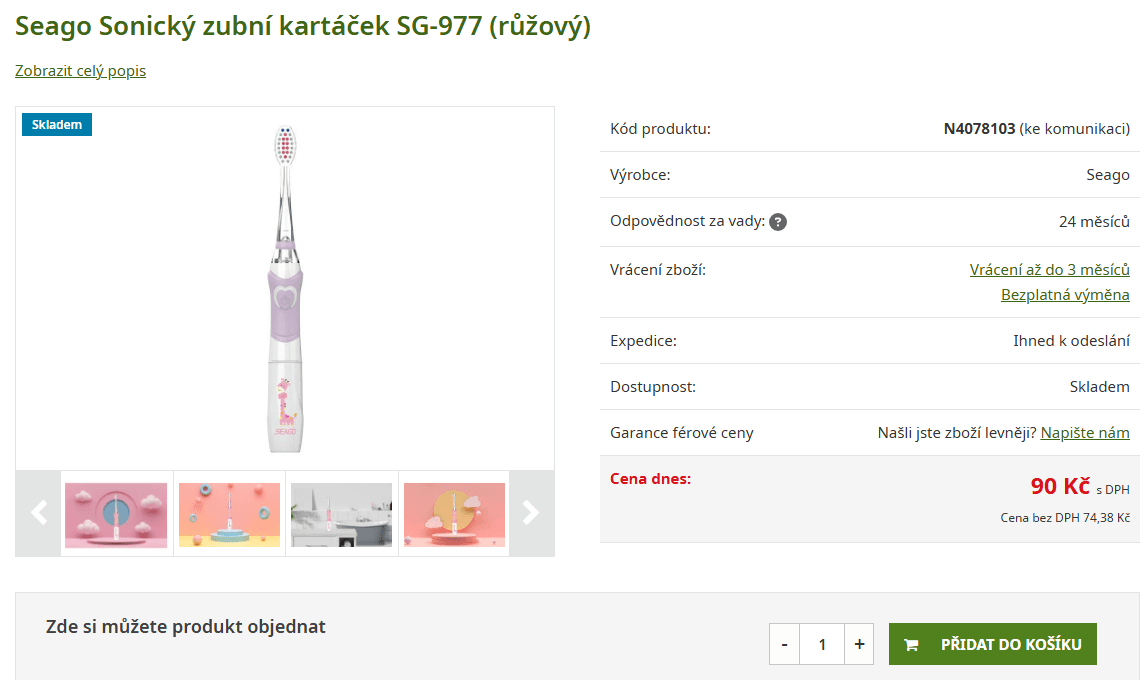Select the Skladem badge on the product image

56,124
